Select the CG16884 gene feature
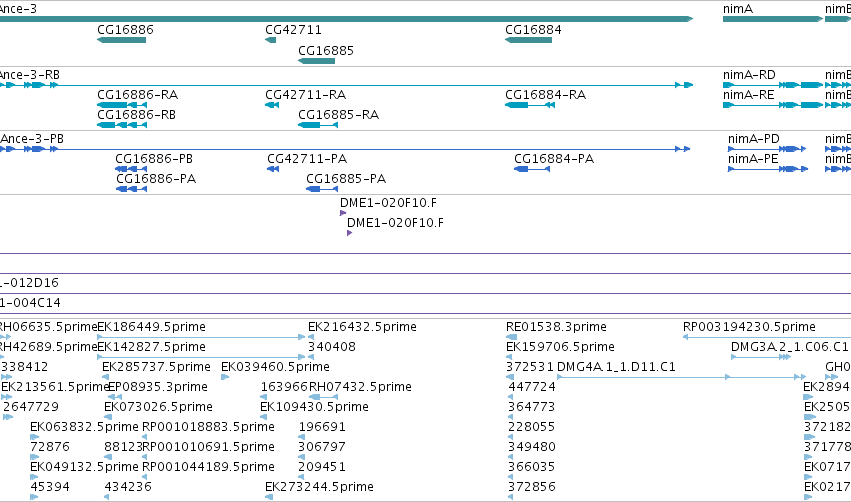851x502 pixels. tap(529, 40)
